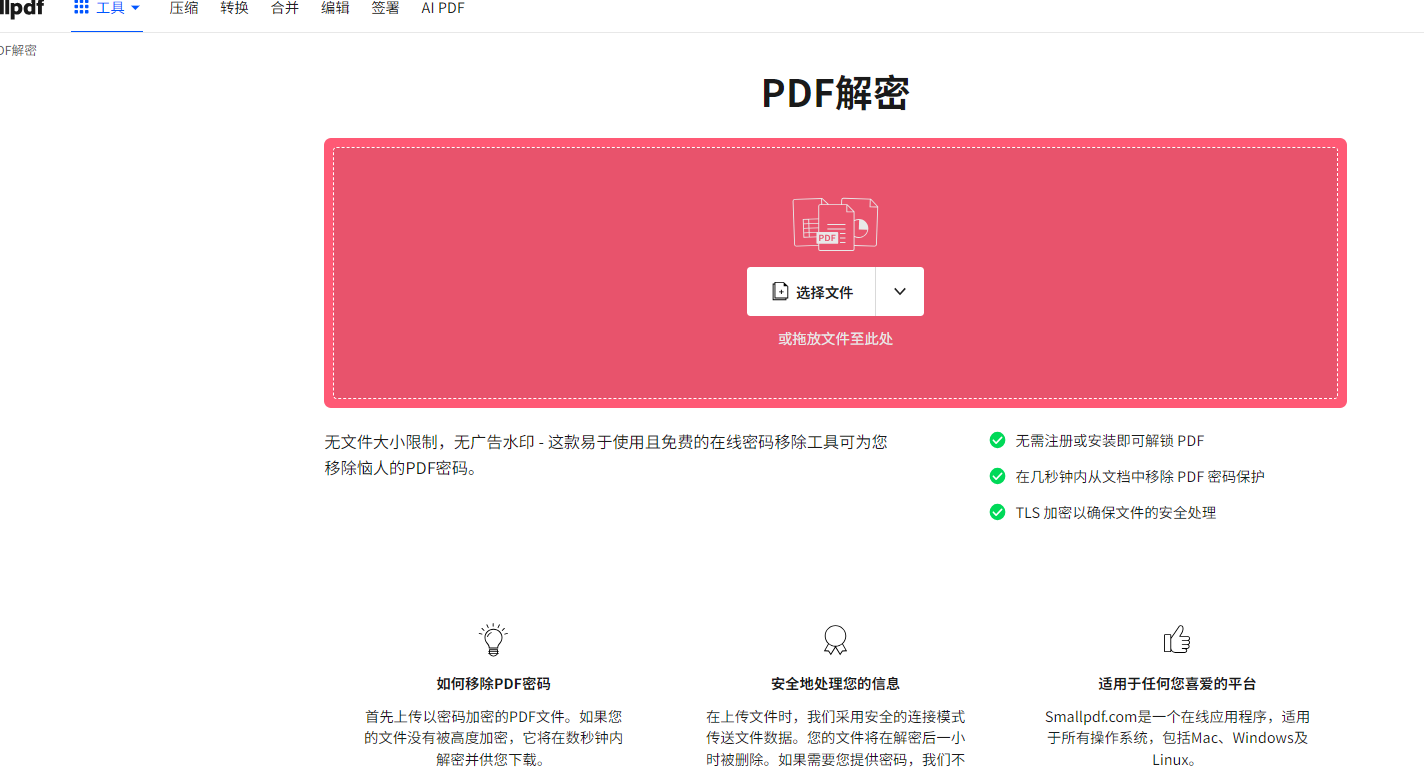This screenshot has width=1424, height=772.
Task: Click the PDF解密 breadcrumb link
Action: [x=17, y=50]
